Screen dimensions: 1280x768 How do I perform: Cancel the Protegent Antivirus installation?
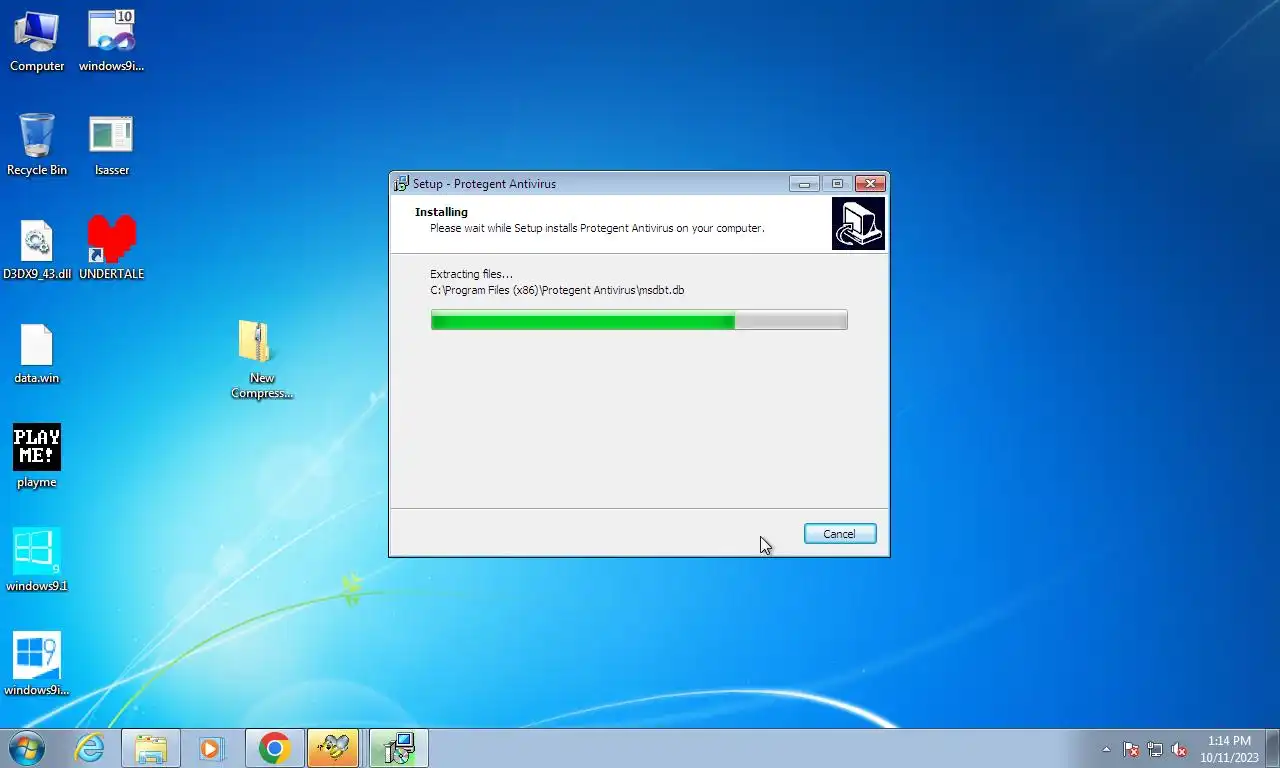tap(840, 534)
